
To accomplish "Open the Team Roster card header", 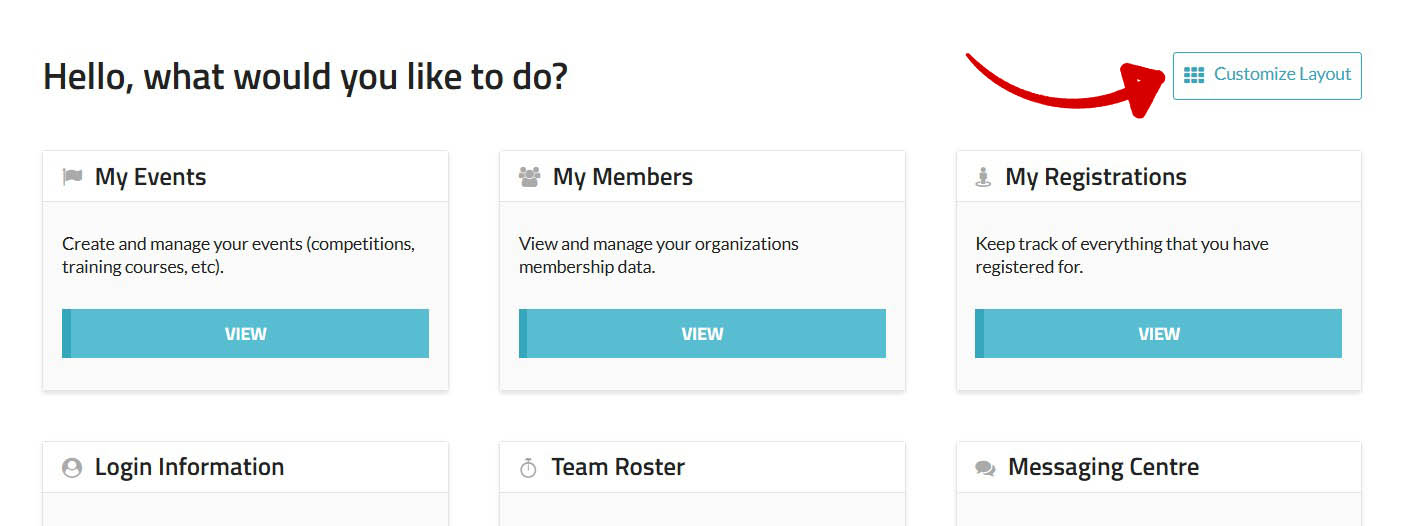I will (x=618, y=467).
